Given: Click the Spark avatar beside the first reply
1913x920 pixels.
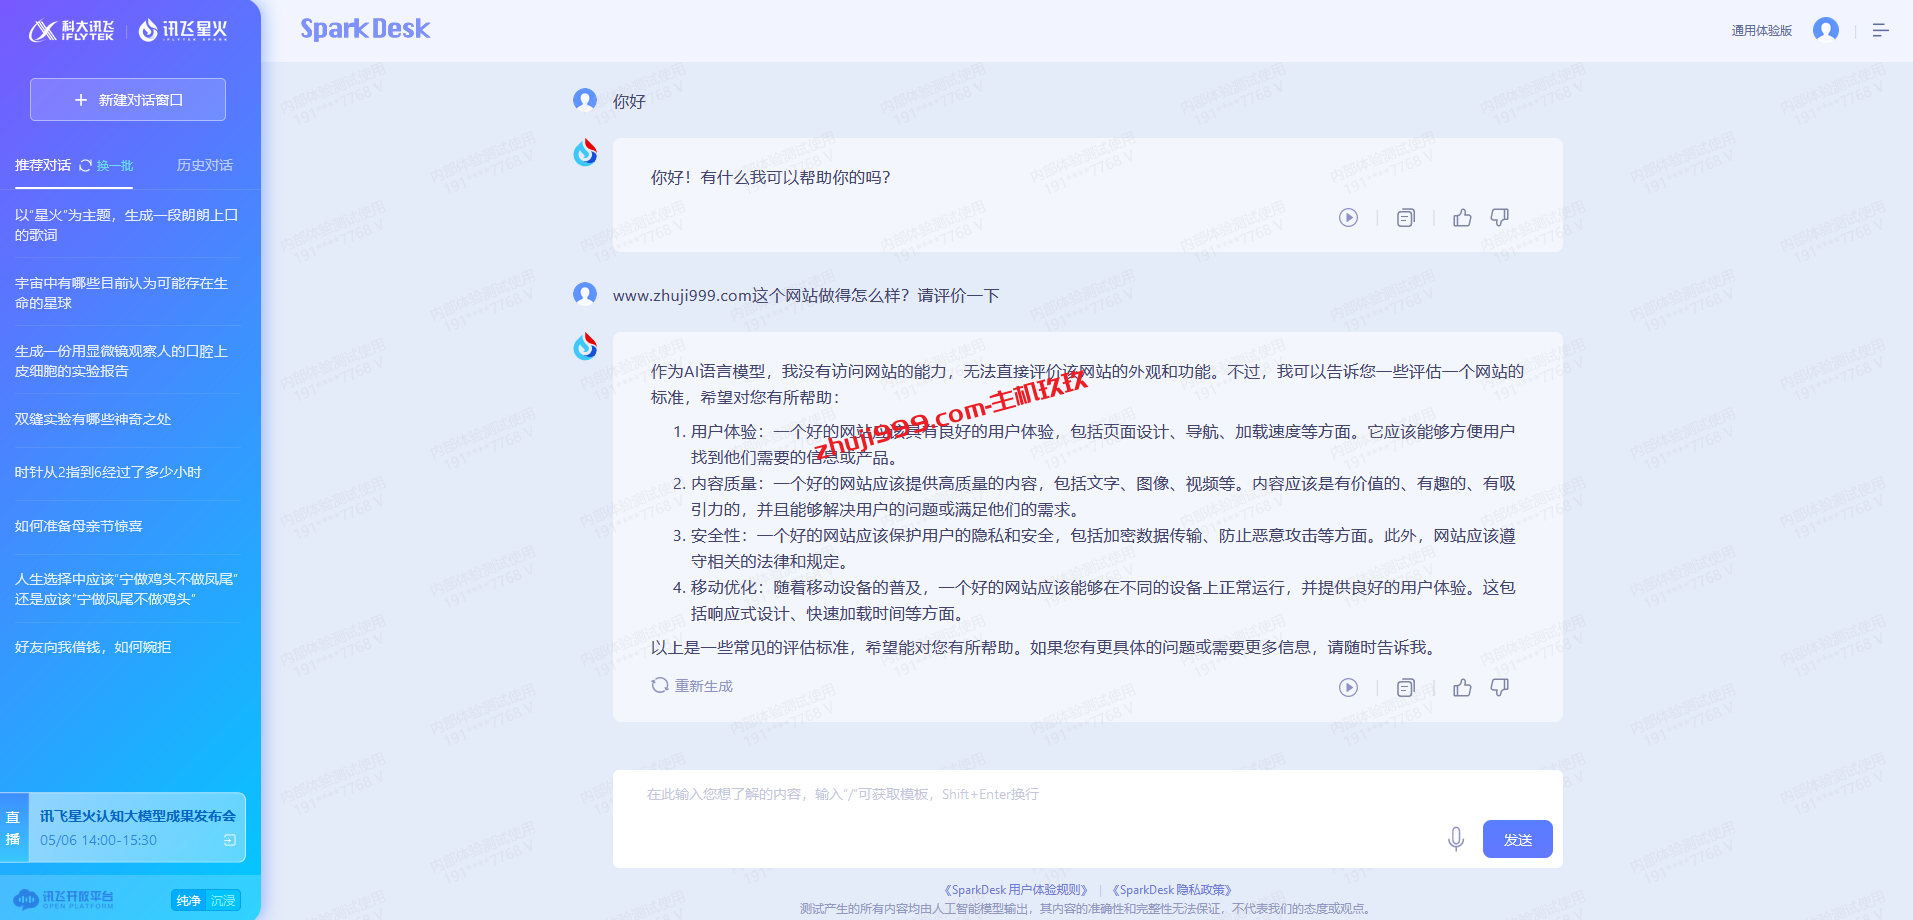Looking at the screenshot, I should [x=585, y=152].
